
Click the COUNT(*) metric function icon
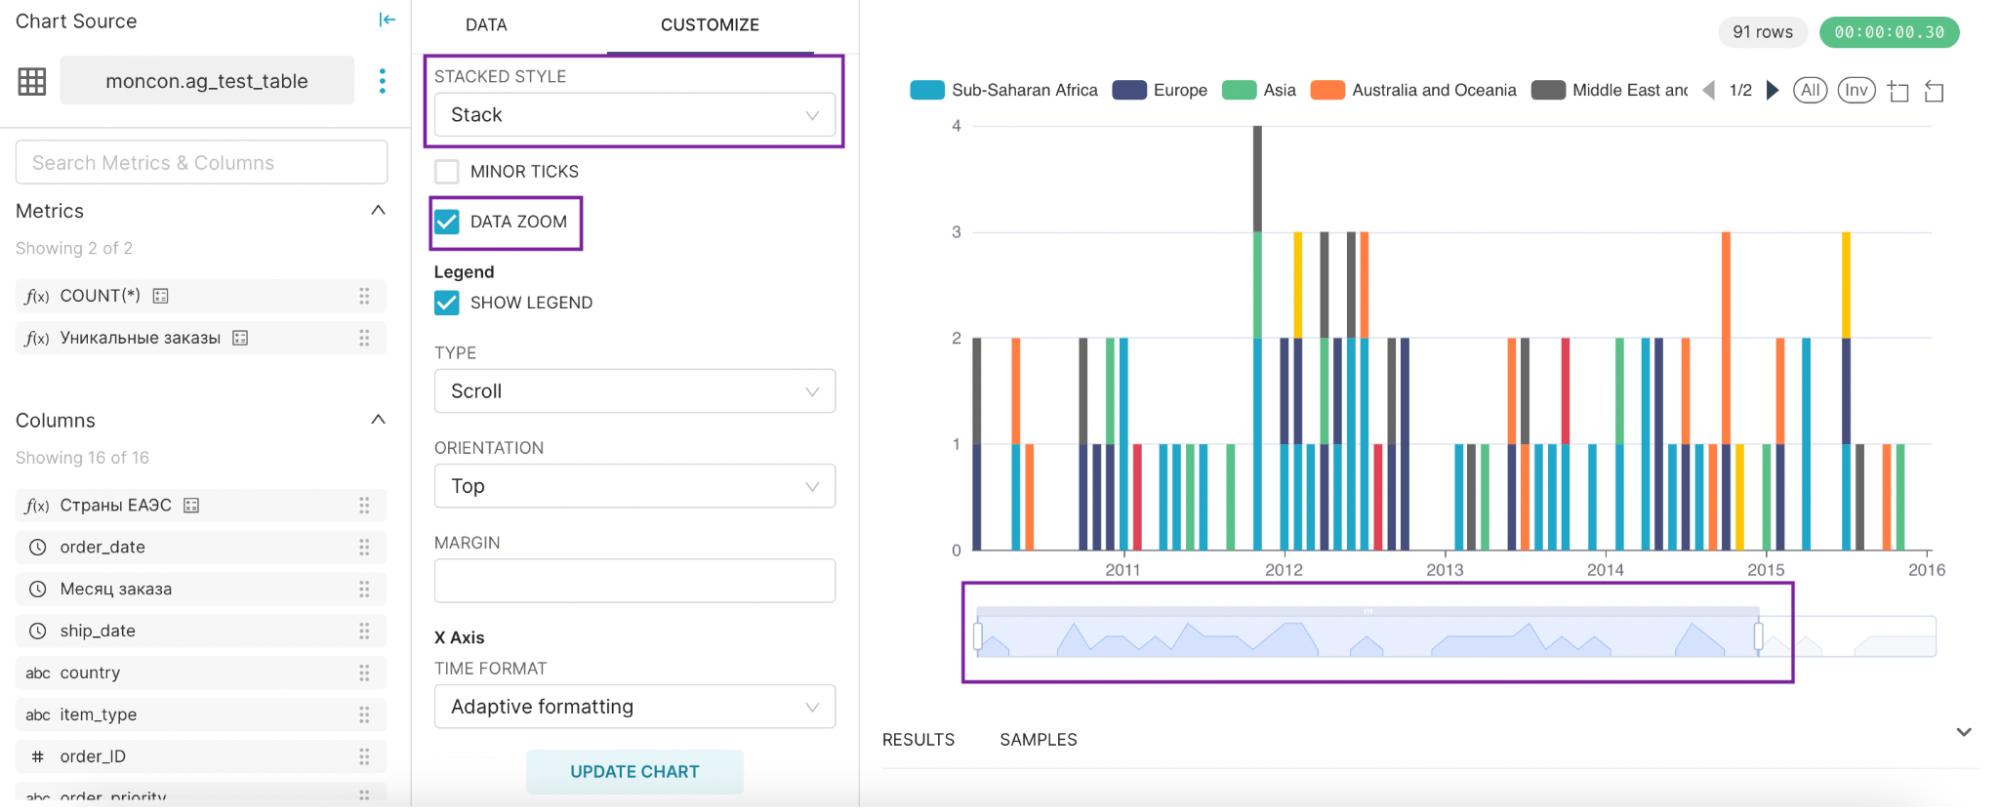[37, 296]
